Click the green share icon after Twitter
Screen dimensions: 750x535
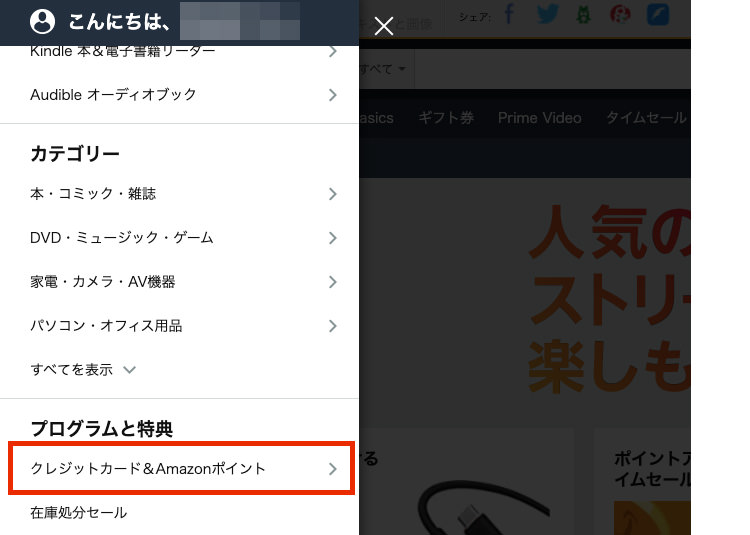pos(583,14)
